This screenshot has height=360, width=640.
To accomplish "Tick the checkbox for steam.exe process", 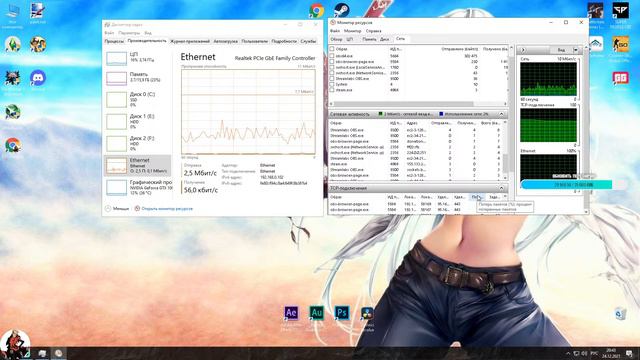I will [x=332, y=90].
